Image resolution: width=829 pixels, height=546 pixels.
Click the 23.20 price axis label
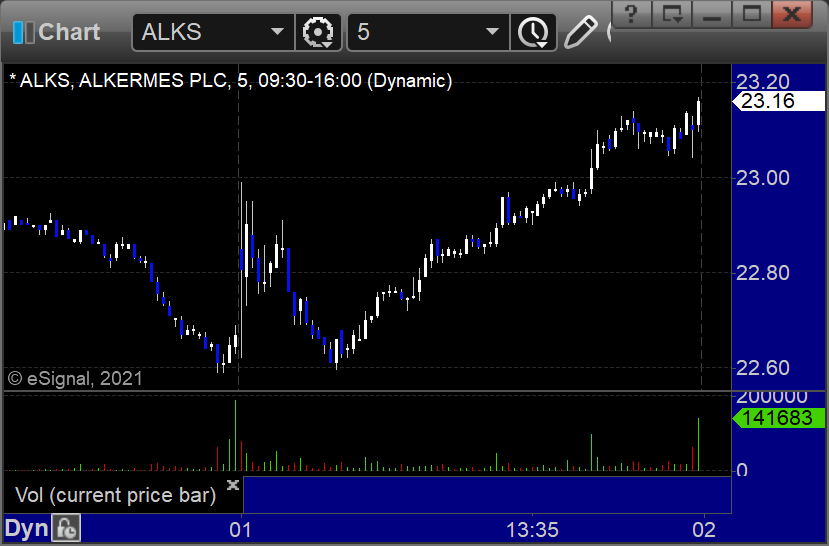[762, 81]
